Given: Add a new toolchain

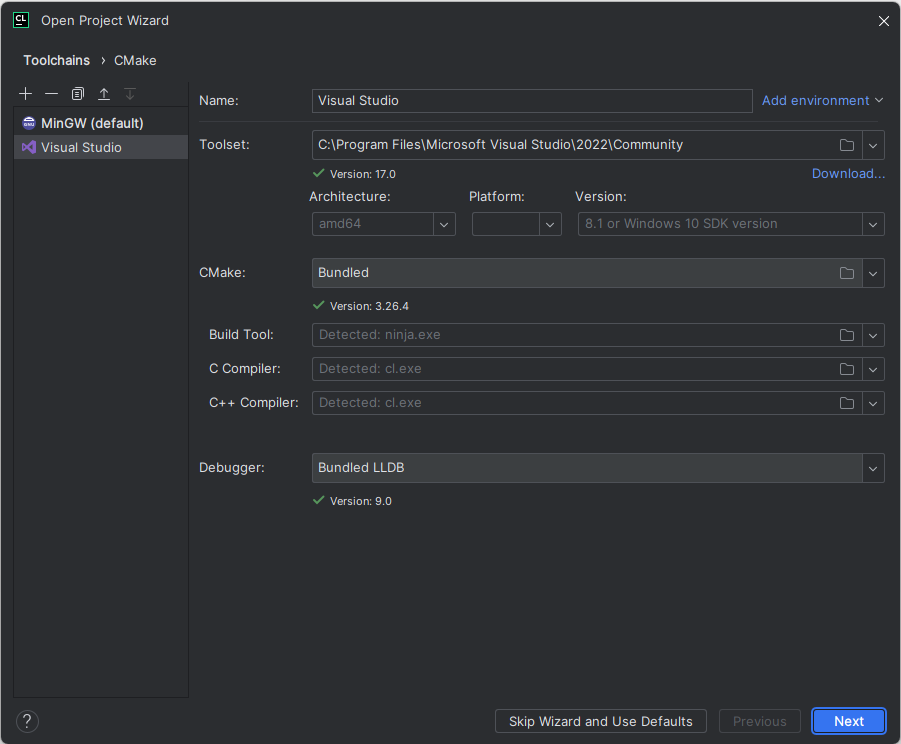Looking at the screenshot, I should [25, 93].
